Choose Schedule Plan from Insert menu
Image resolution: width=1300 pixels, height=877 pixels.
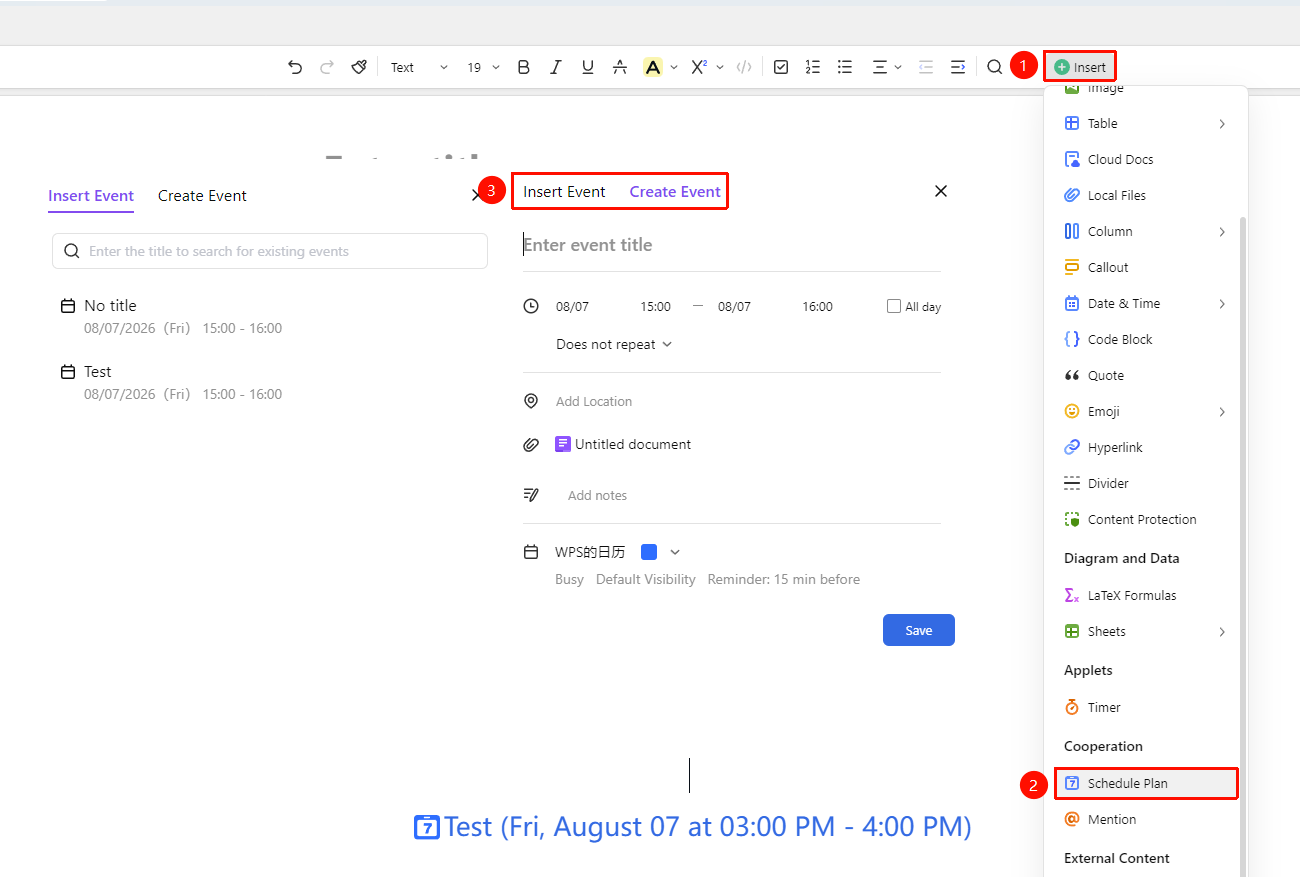pyautogui.click(x=1146, y=783)
